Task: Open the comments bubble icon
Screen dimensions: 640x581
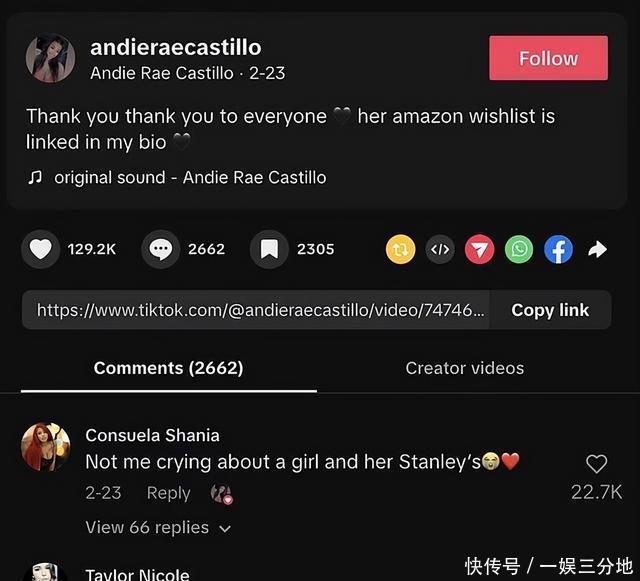Action: 160,249
